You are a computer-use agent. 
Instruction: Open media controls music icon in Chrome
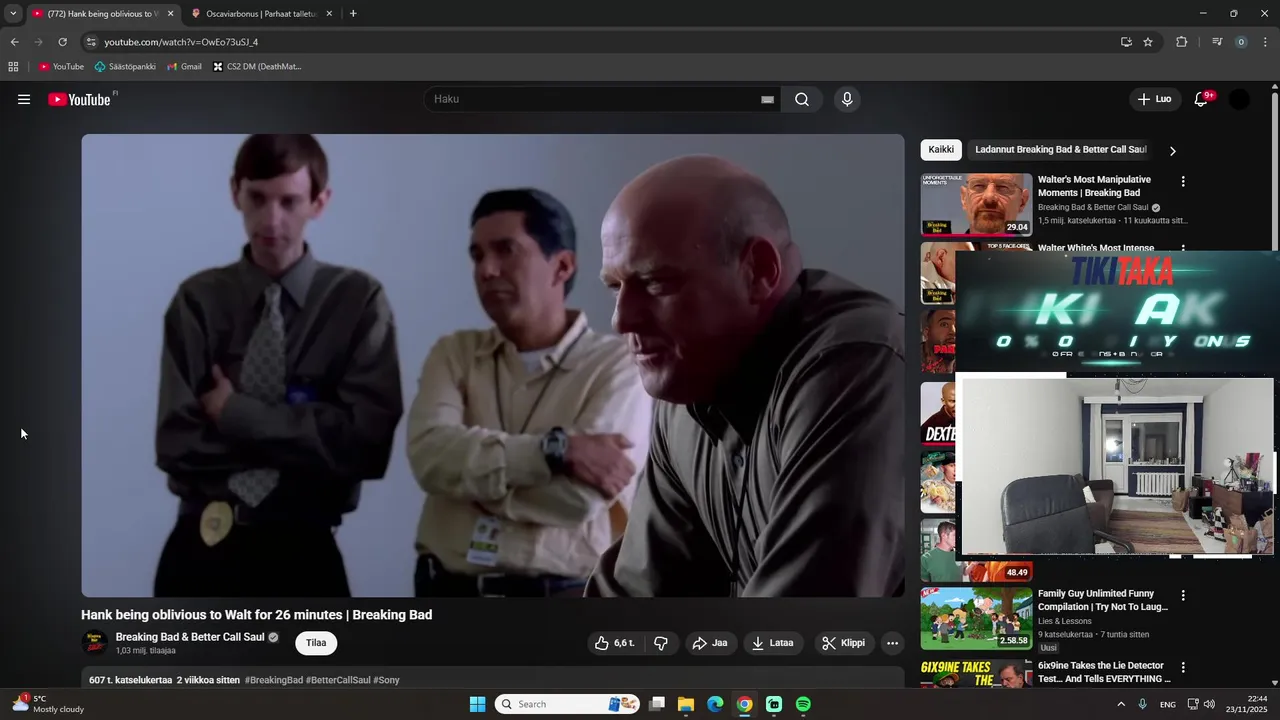coord(1217,42)
